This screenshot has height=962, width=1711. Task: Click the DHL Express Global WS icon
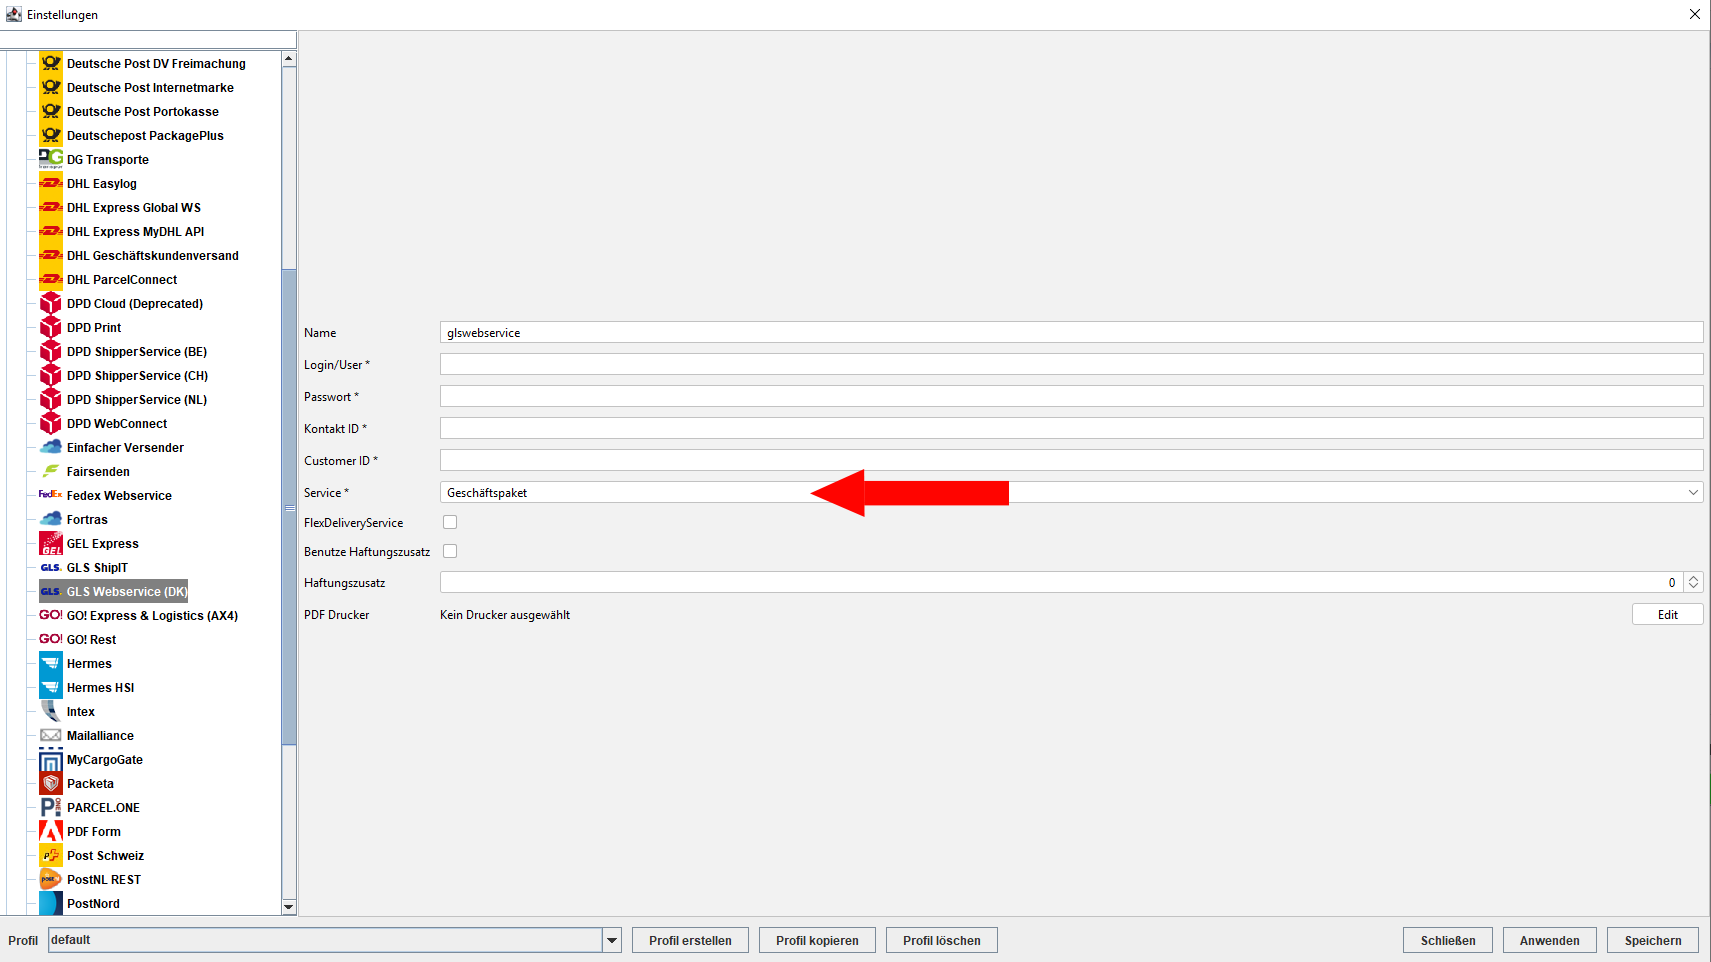(x=51, y=207)
